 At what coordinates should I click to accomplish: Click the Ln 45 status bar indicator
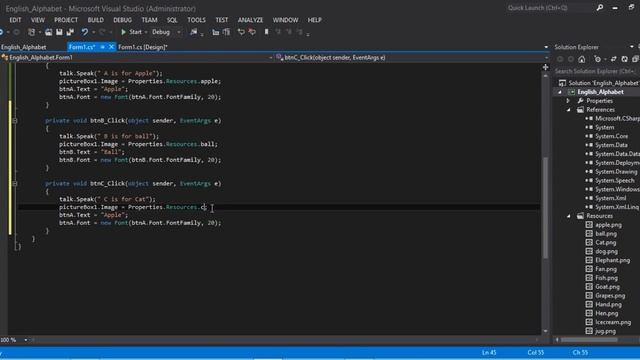coord(489,352)
